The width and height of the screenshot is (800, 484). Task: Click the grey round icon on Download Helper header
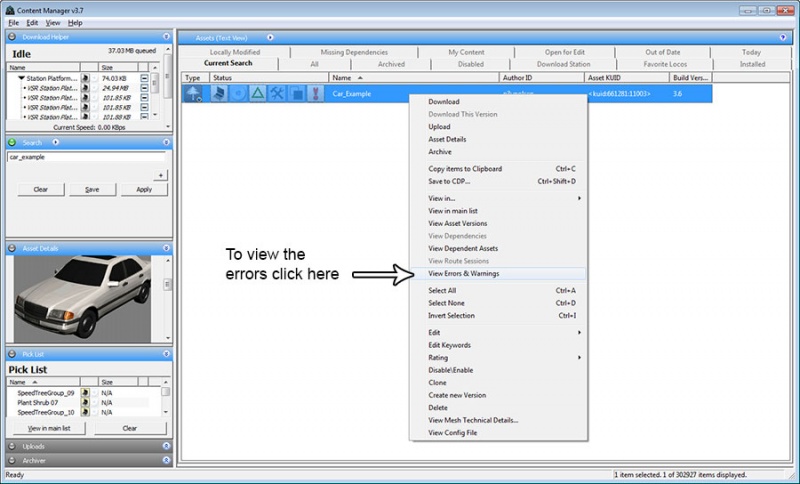(12, 37)
